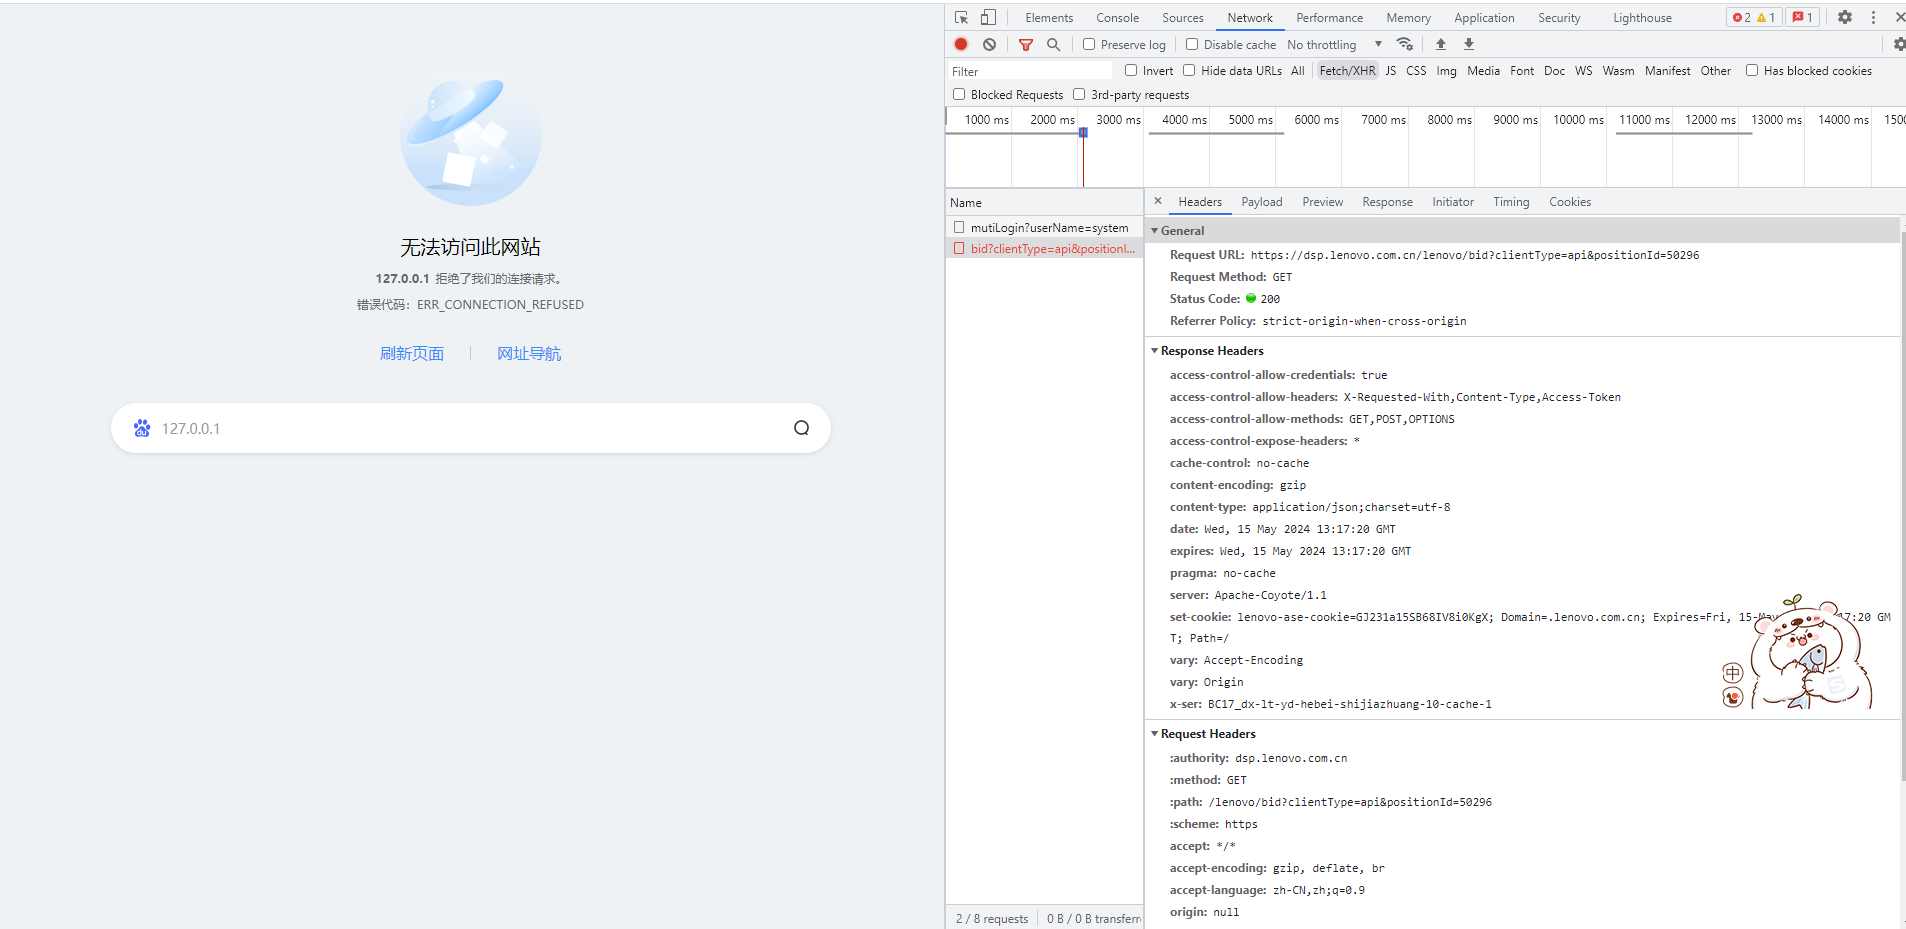Click the search magnifier in the page search box

click(801, 428)
